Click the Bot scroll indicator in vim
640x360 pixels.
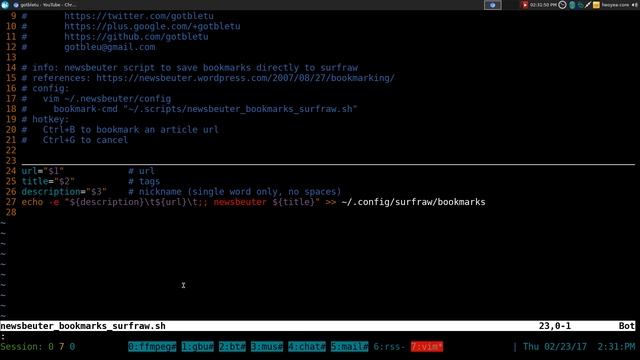pyautogui.click(x=627, y=326)
